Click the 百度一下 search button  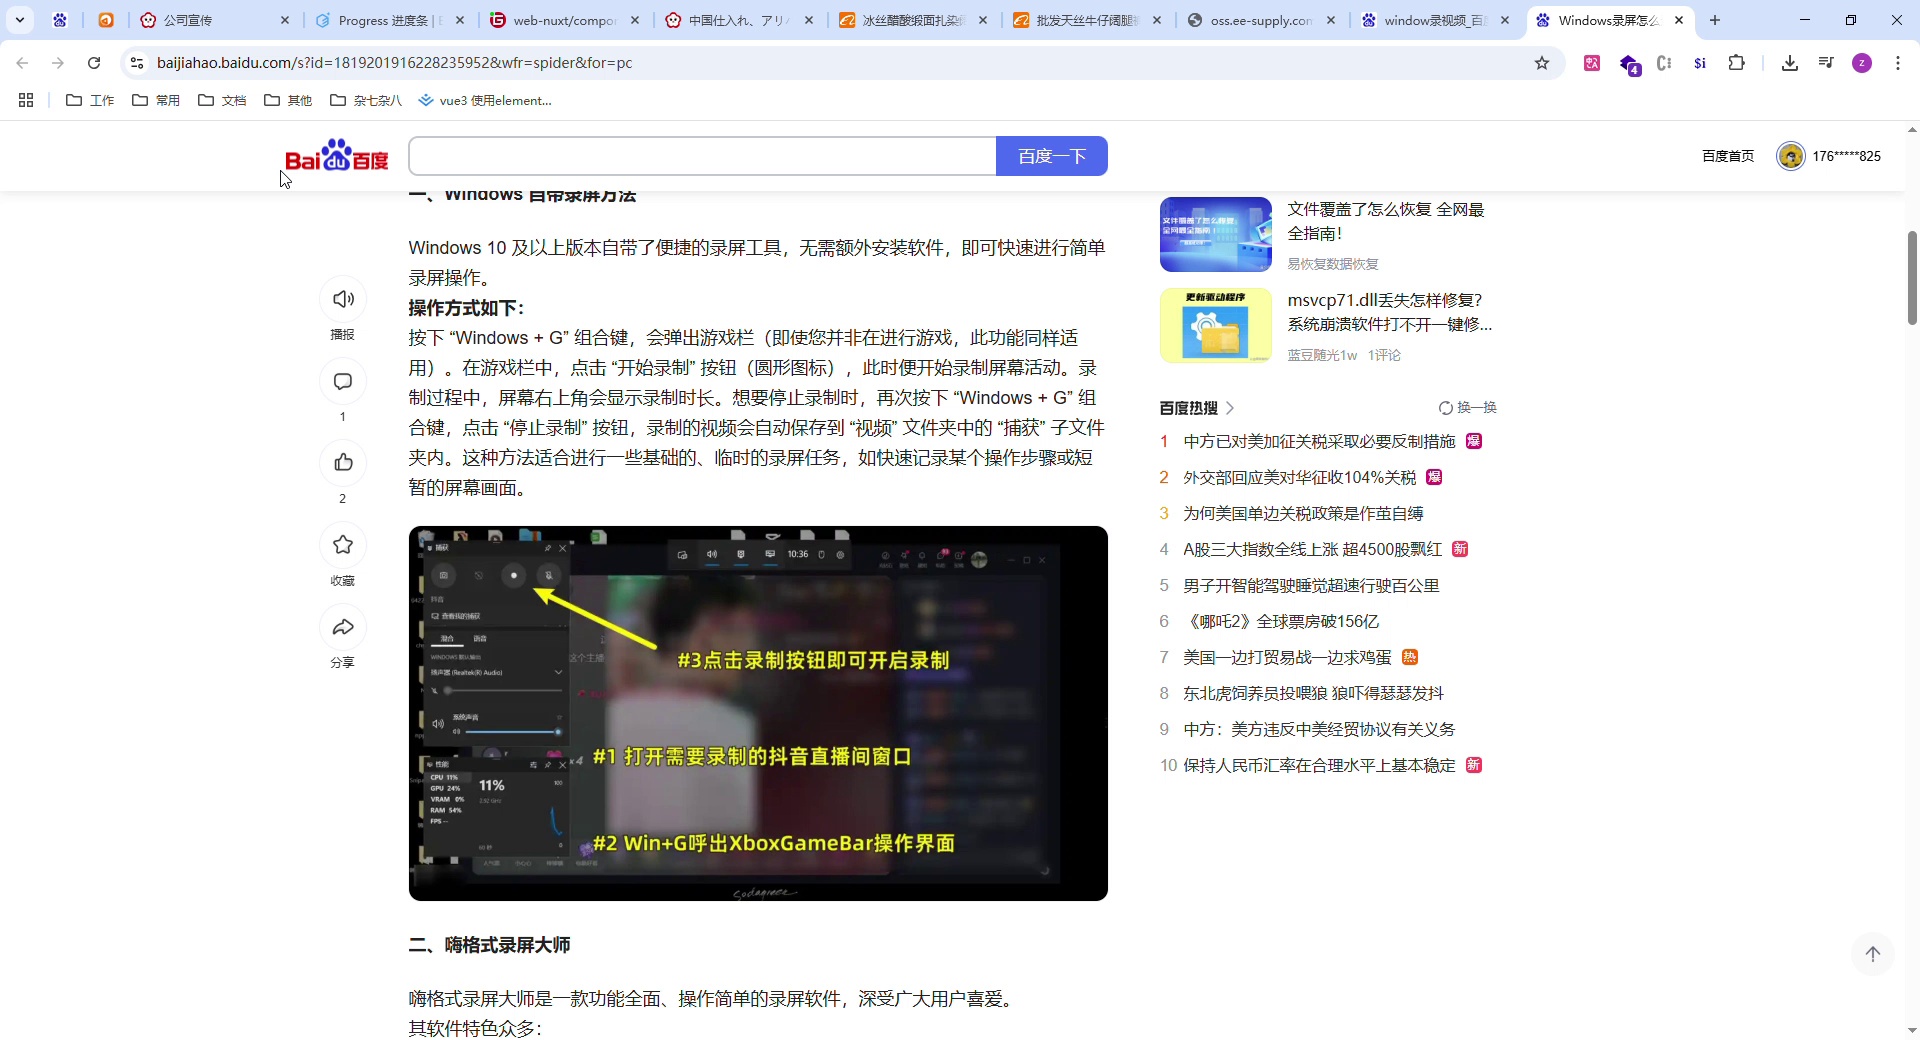click(x=1051, y=156)
